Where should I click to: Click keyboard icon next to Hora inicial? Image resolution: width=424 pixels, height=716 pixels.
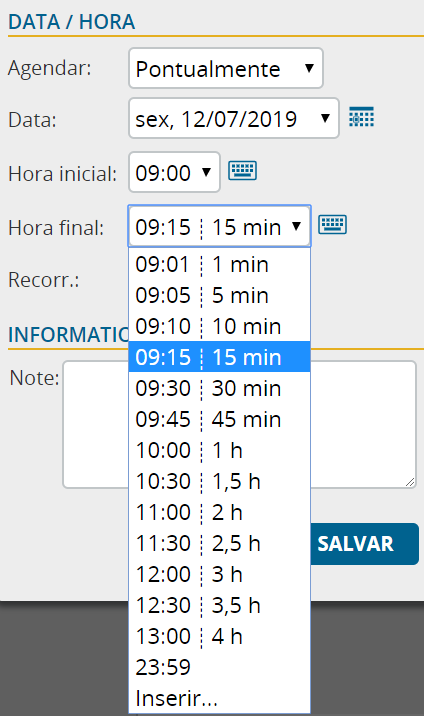tap(242, 170)
